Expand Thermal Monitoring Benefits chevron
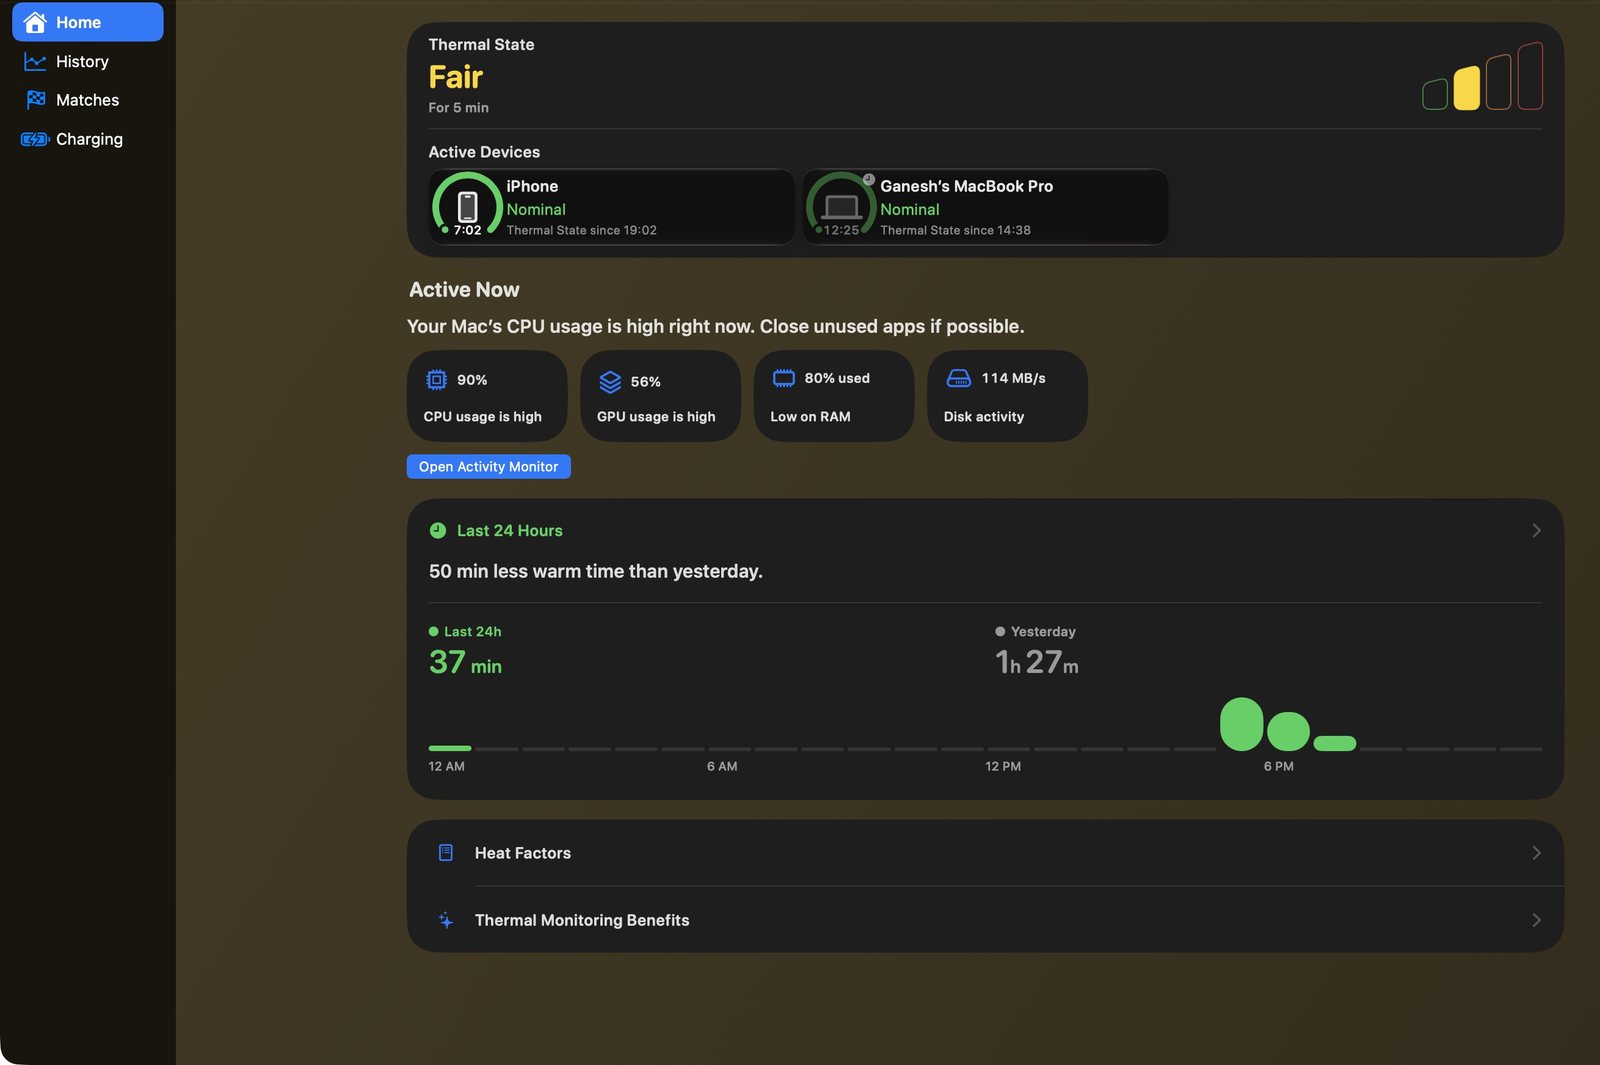Screen dimensions: 1600x1065 [x=1536, y=920]
